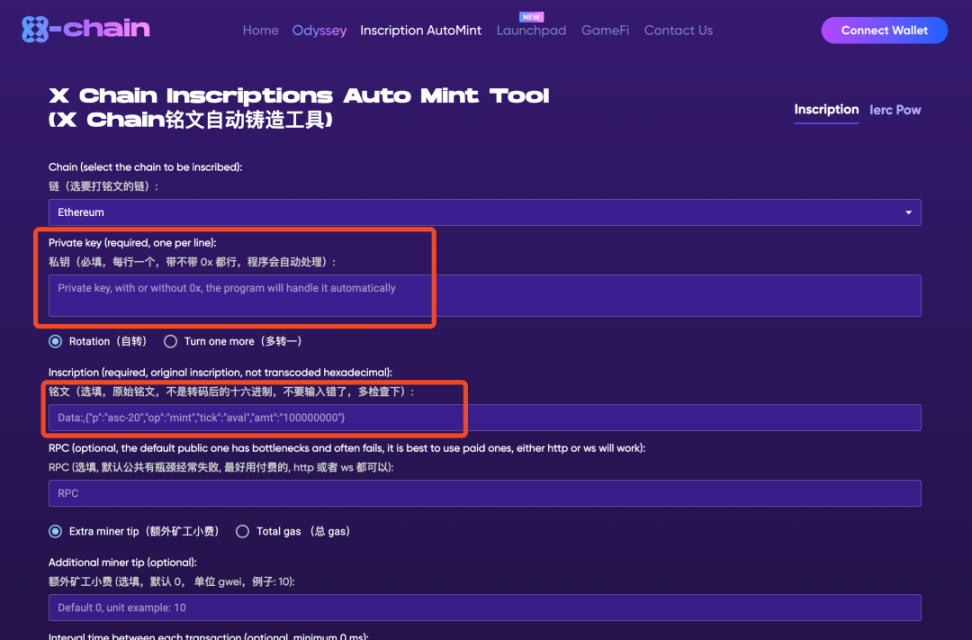Click the NEW badge above Launchpad
The width and height of the screenshot is (972, 640).
click(x=532, y=17)
